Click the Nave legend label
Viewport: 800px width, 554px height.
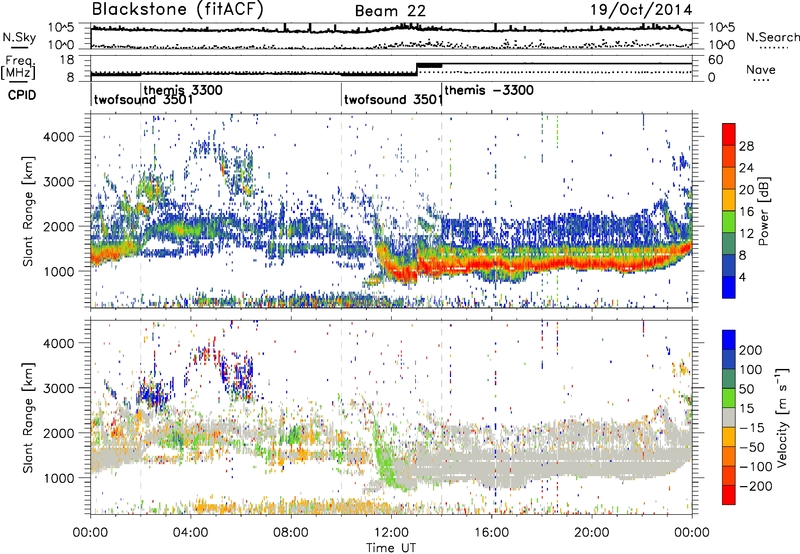[760, 69]
